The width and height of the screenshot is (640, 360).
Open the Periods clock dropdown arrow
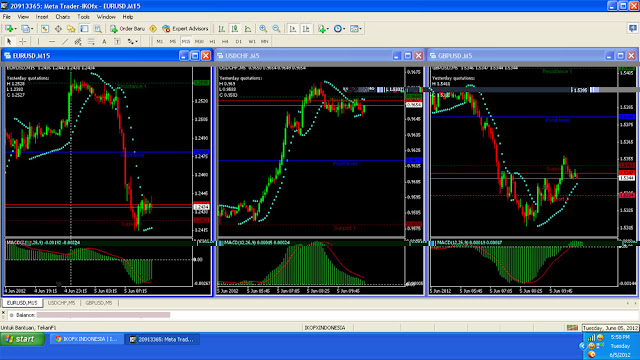click(344, 29)
